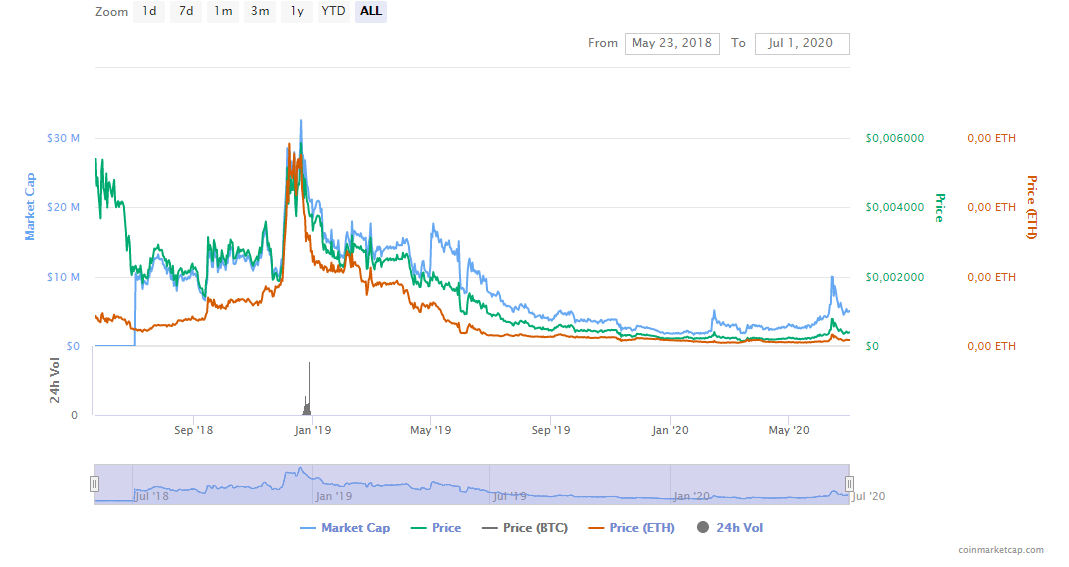Click the Price (ETH) axis title

tap(1032, 207)
